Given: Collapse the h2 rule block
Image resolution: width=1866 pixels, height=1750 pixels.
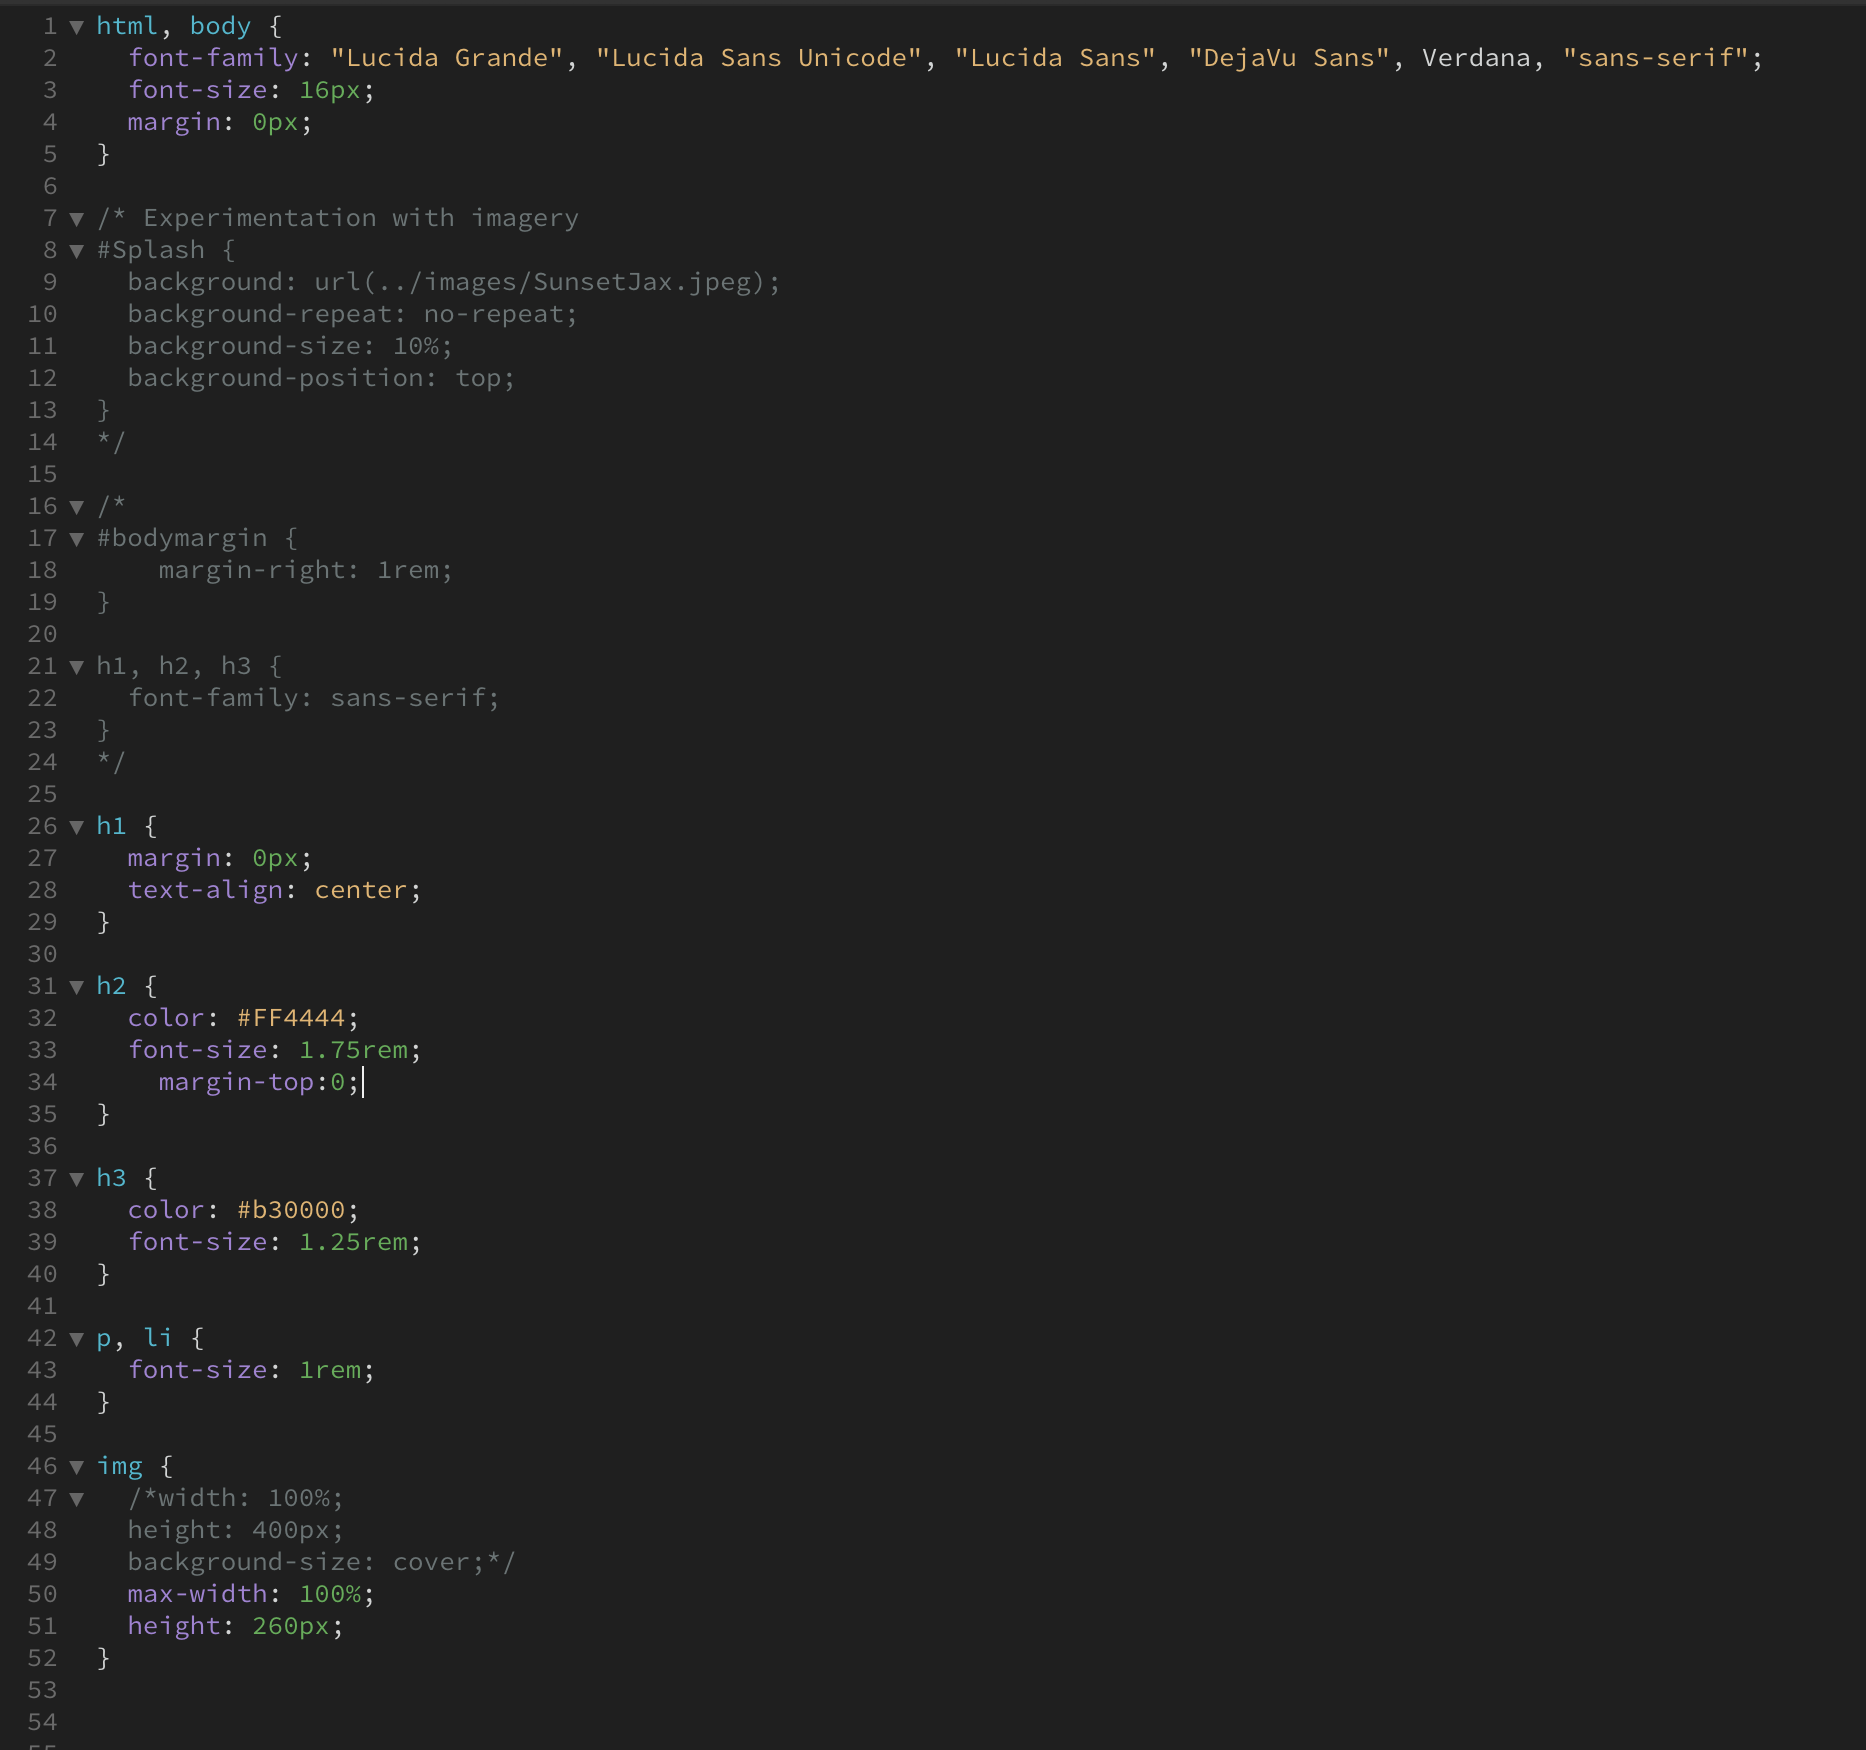Looking at the screenshot, I should (x=77, y=987).
